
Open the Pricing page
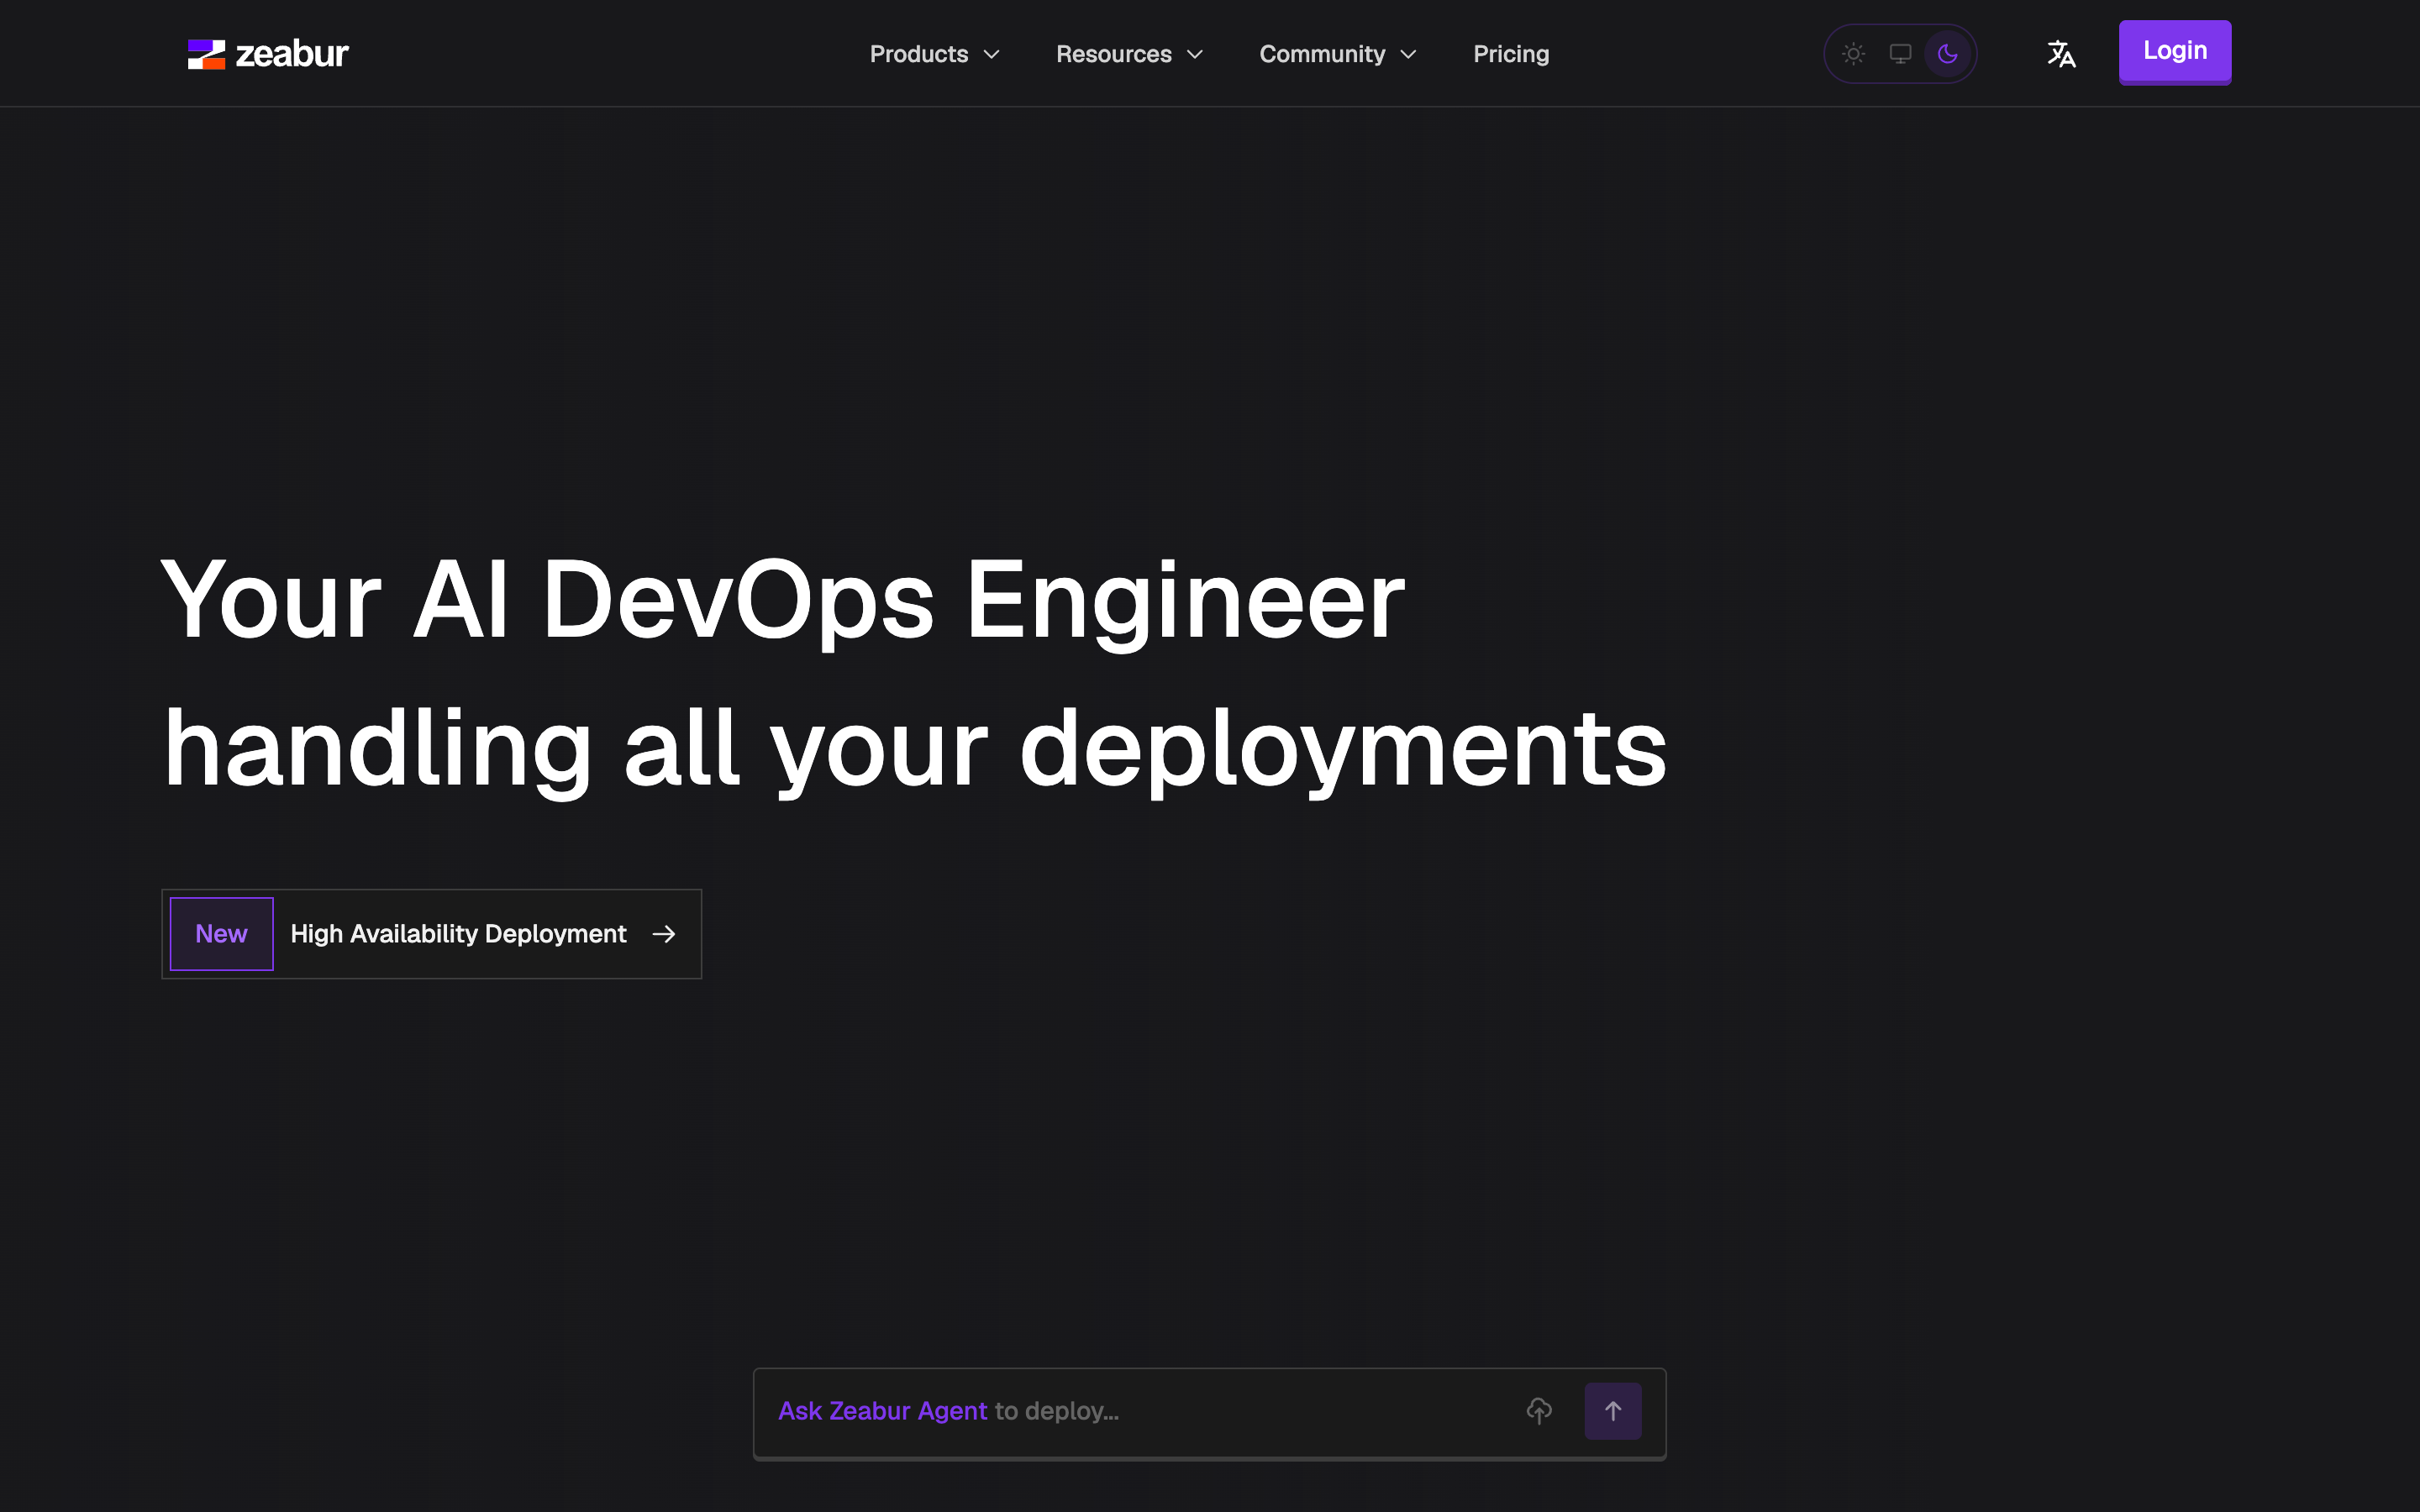tap(1510, 54)
